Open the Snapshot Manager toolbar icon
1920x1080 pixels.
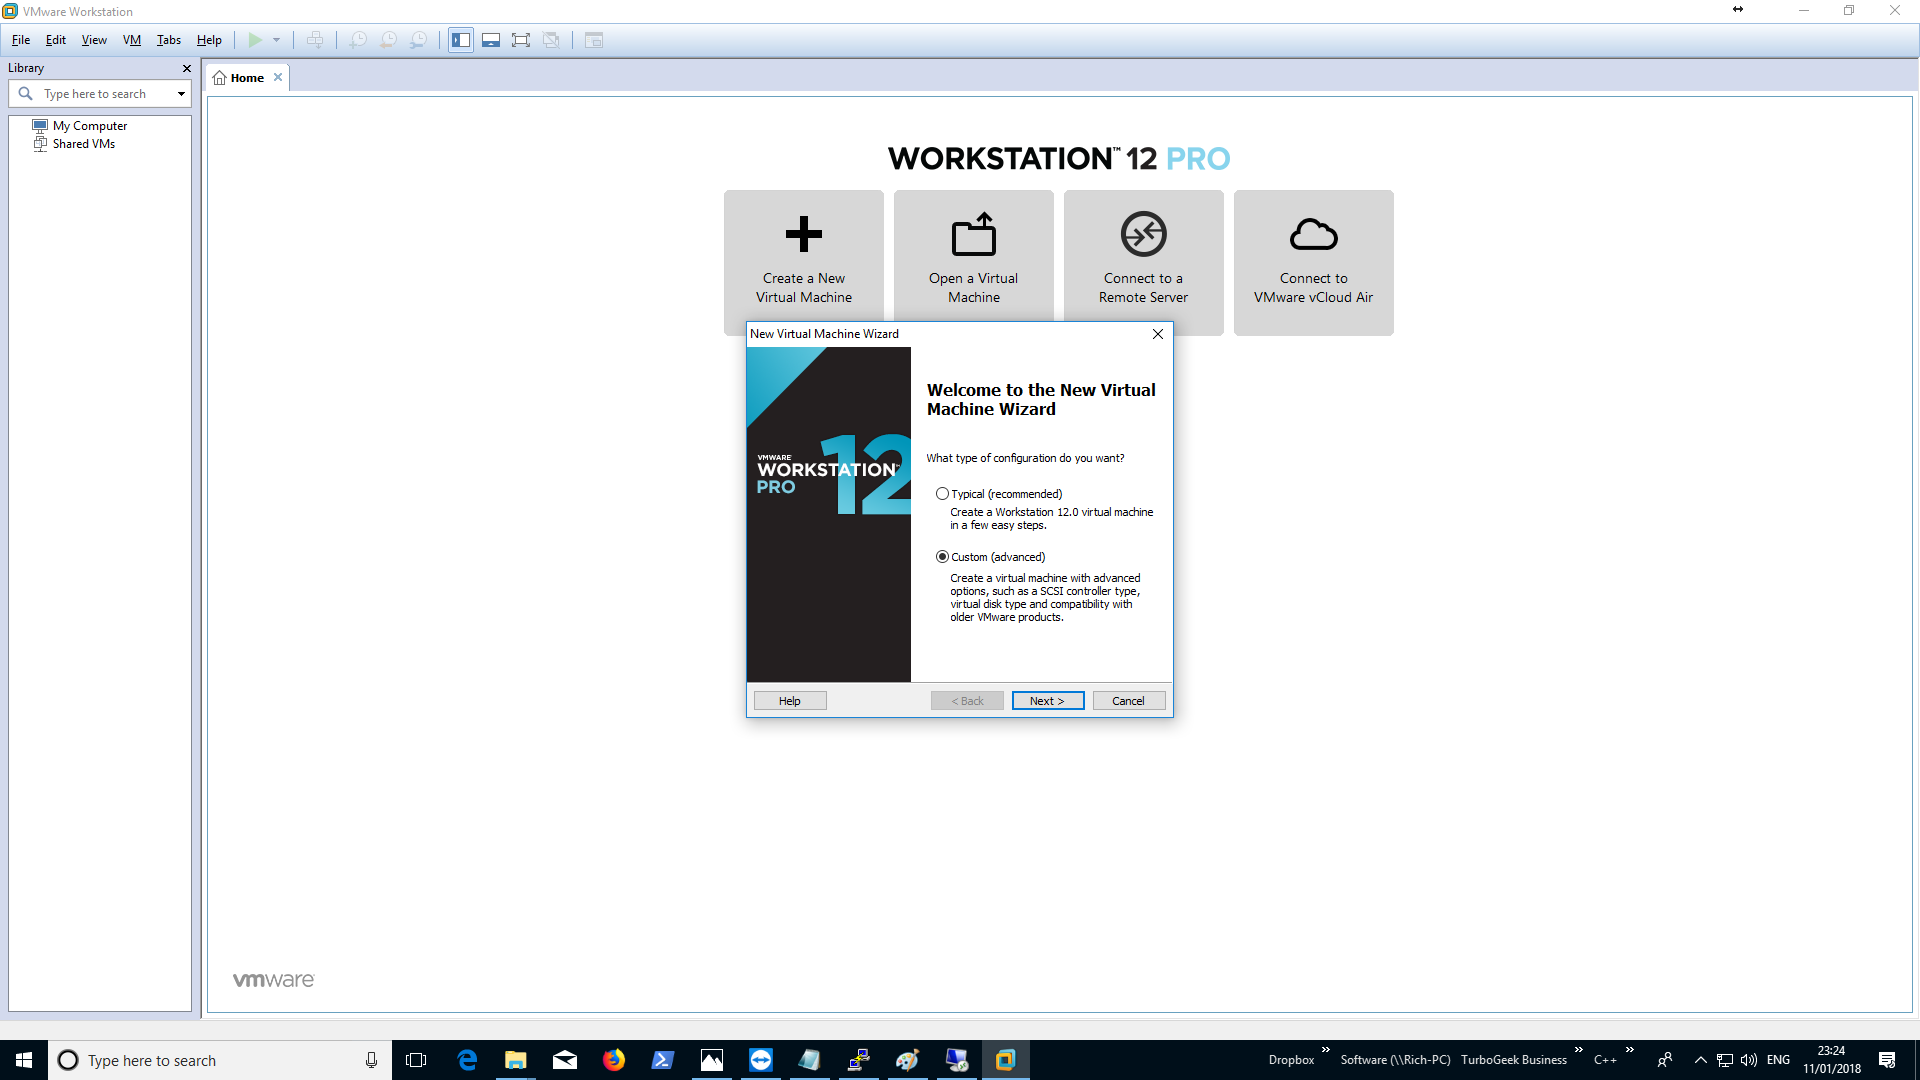click(x=418, y=40)
